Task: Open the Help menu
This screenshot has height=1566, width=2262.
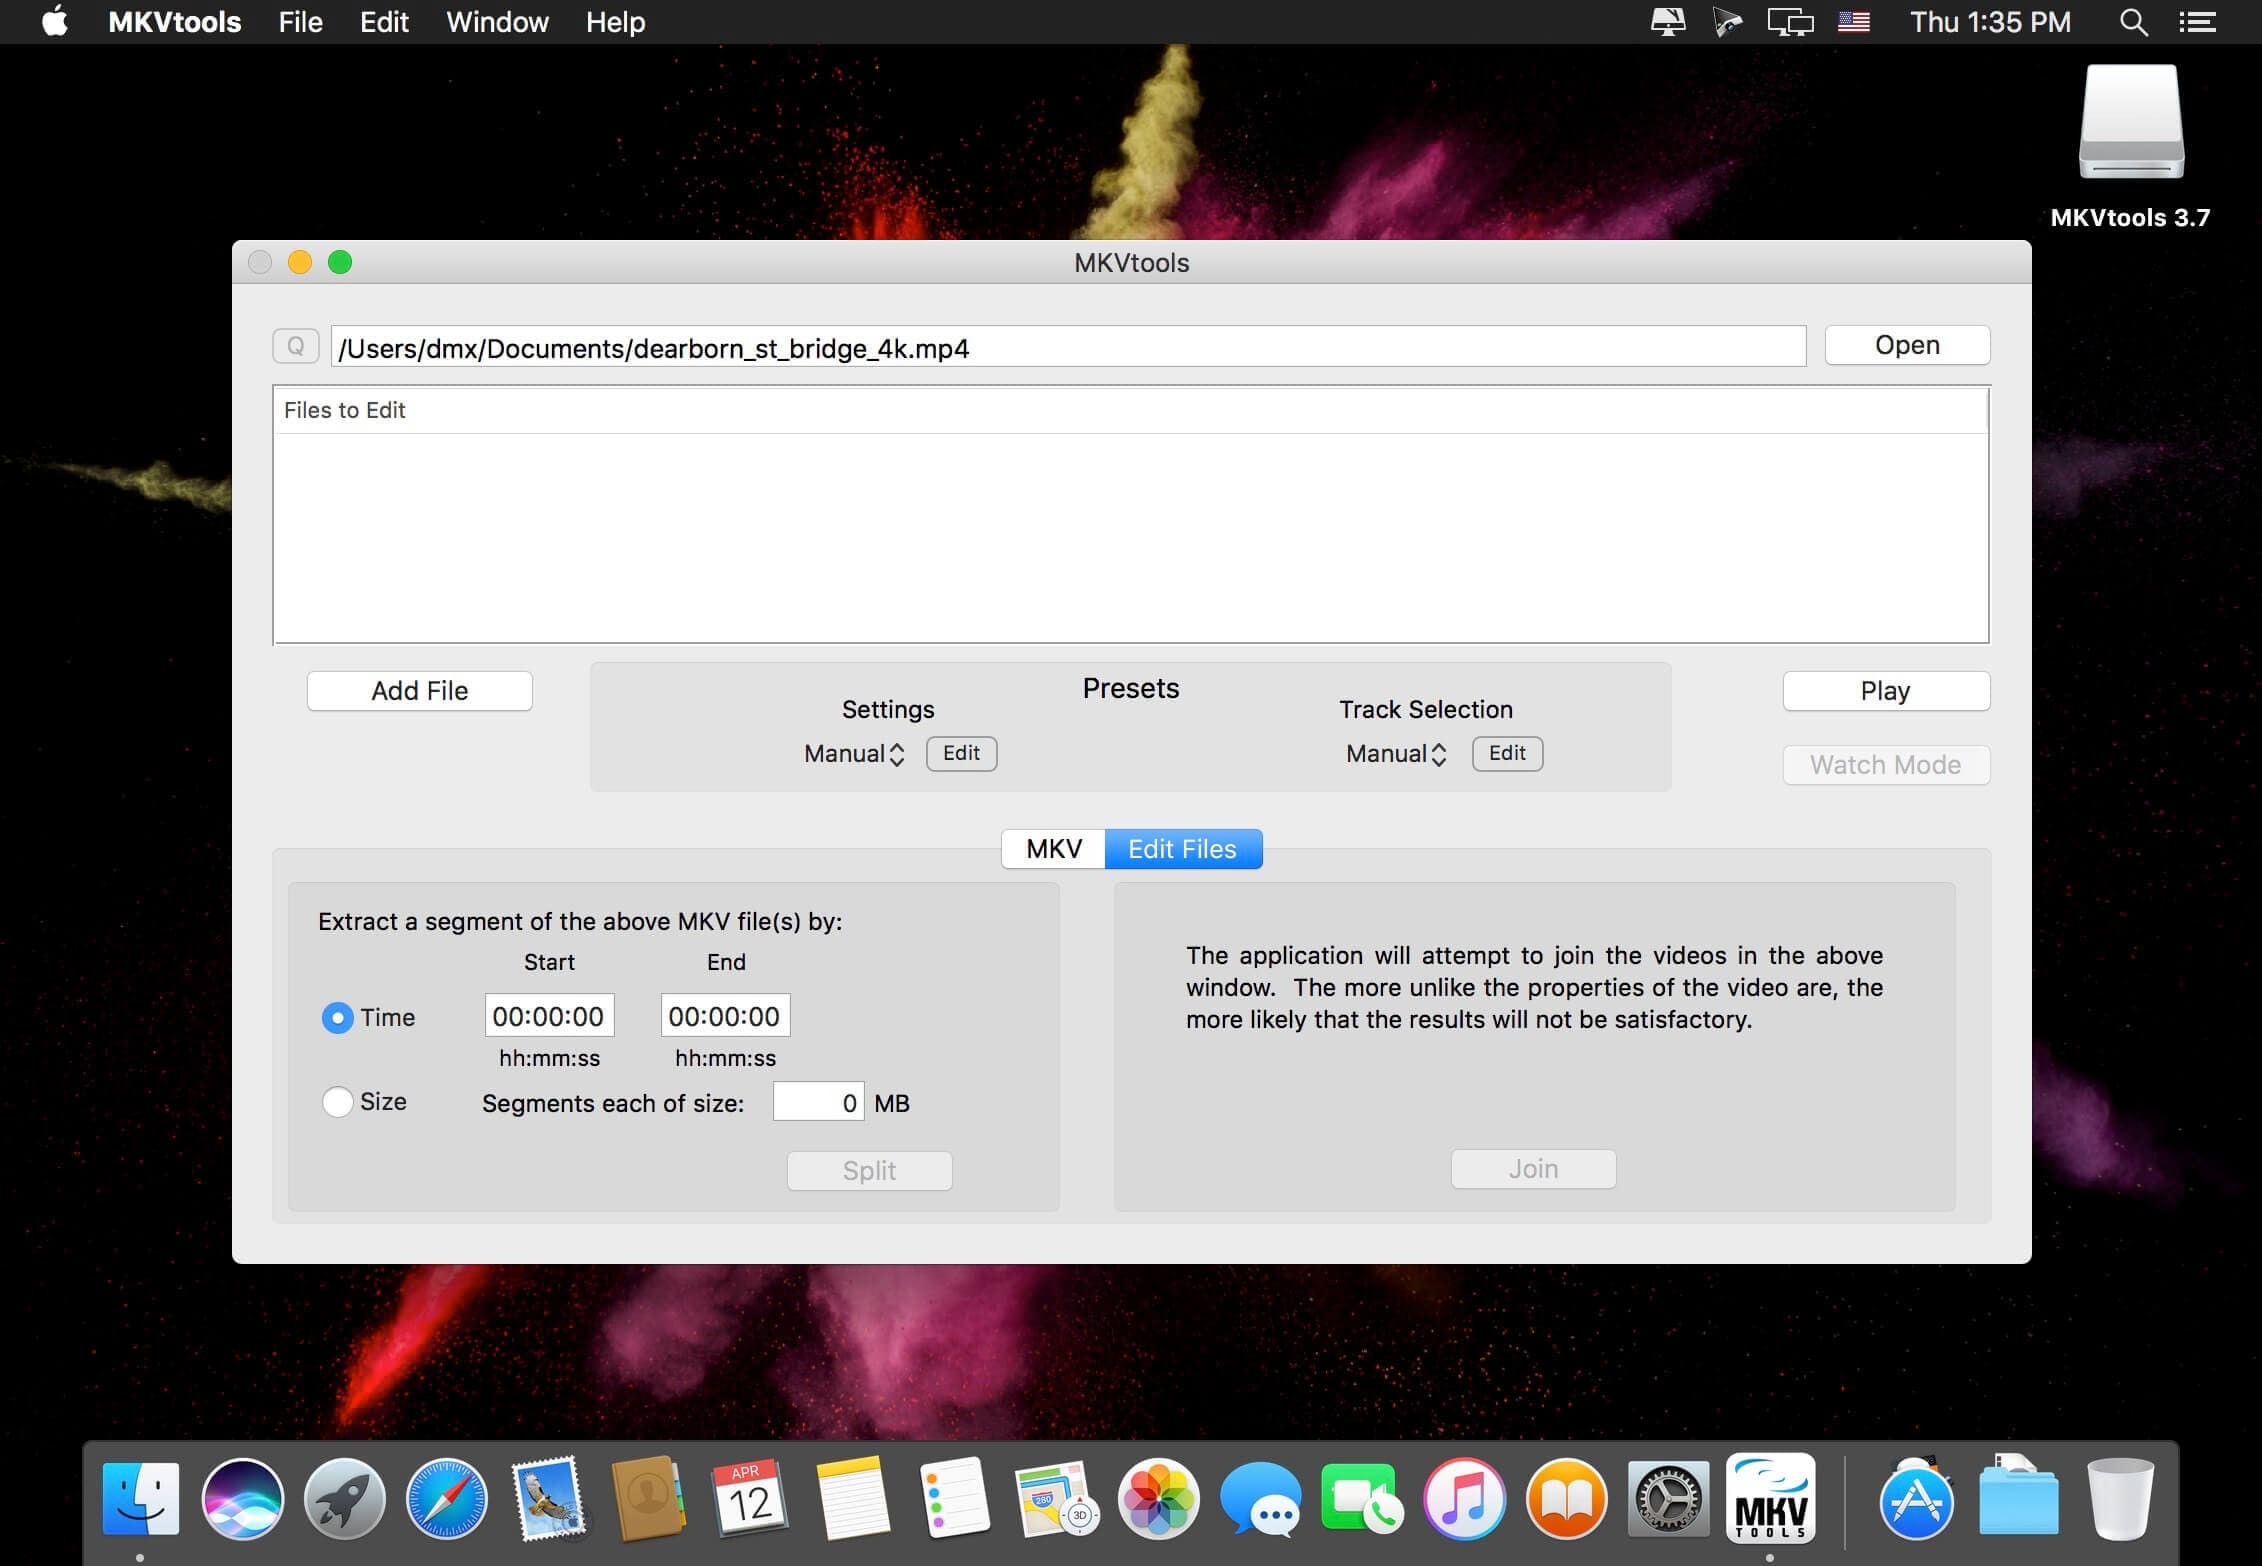Action: (615, 21)
